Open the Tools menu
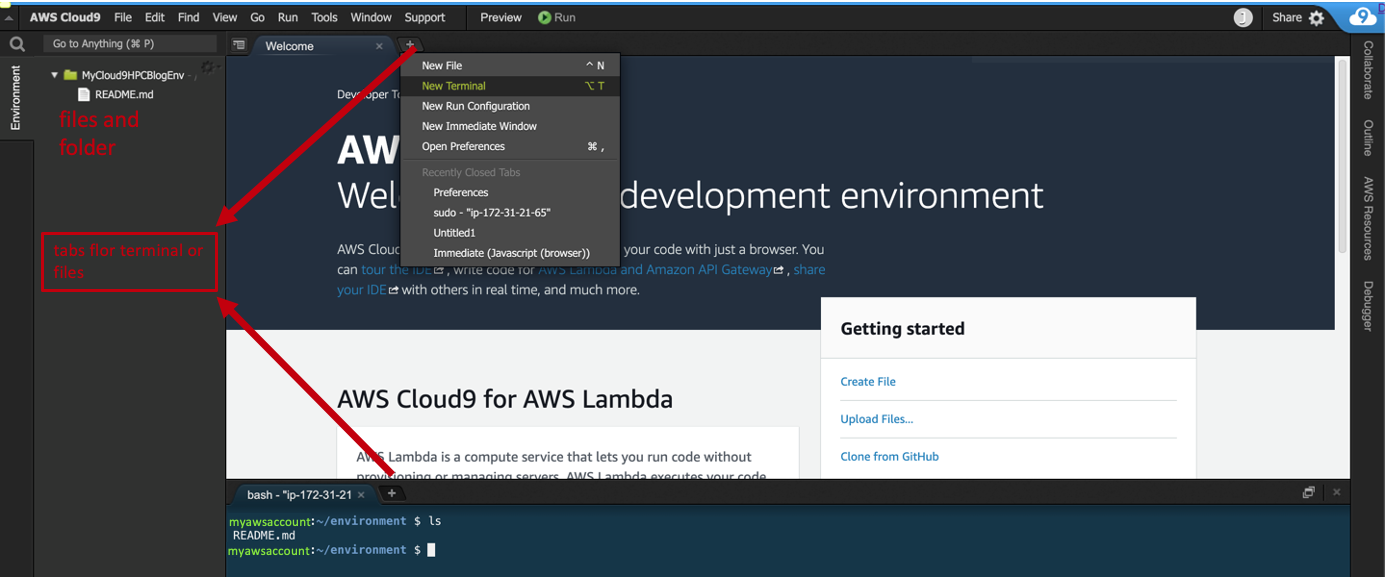Image resolution: width=1386 pixels, height=578 pixels. pos(325,18)
